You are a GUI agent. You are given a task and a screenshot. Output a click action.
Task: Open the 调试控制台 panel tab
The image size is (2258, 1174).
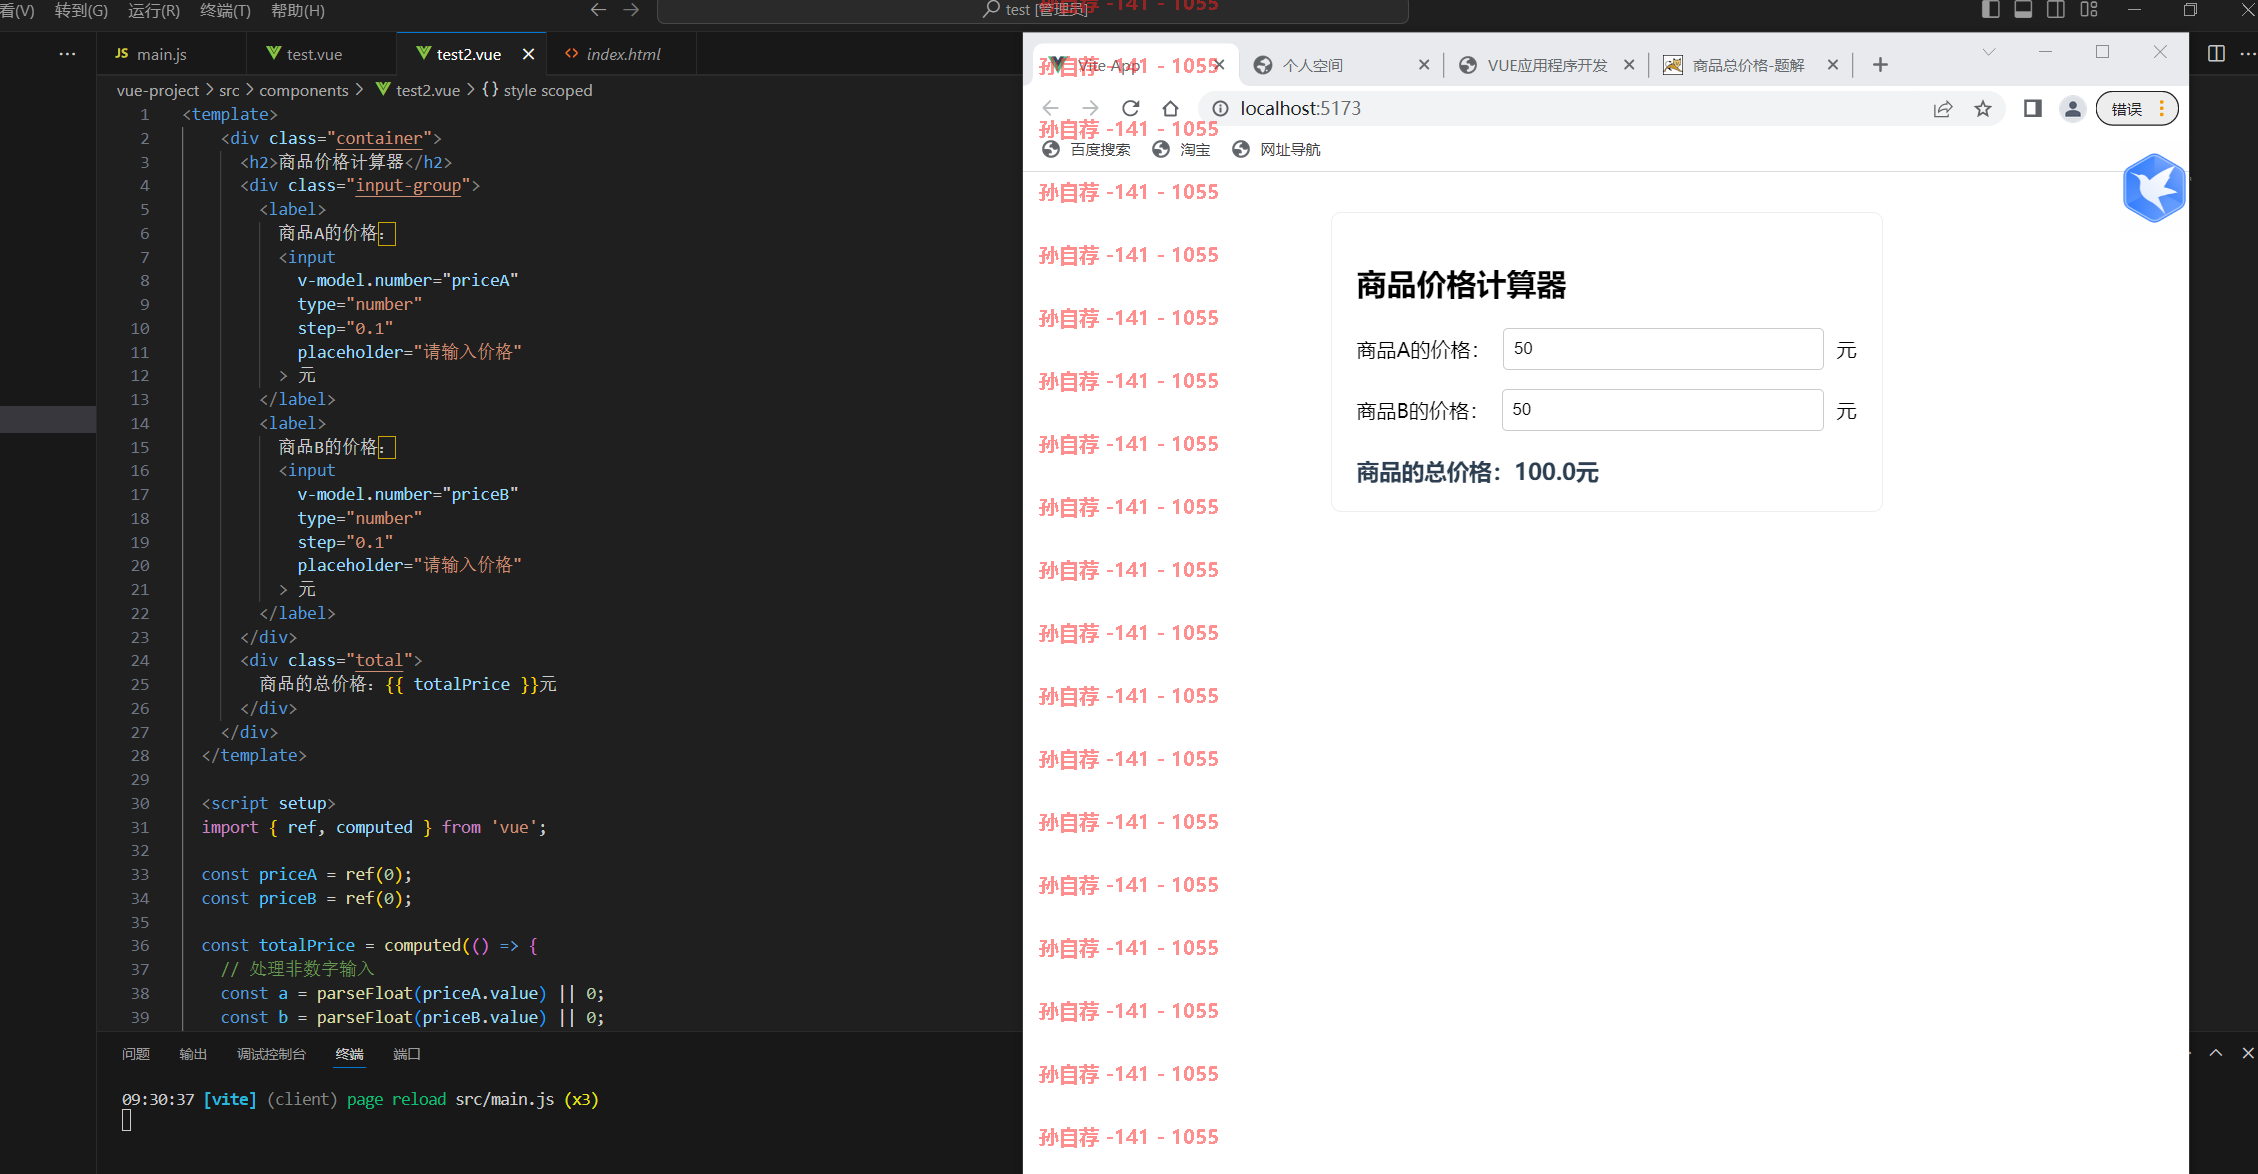[x=271, y=1054]
